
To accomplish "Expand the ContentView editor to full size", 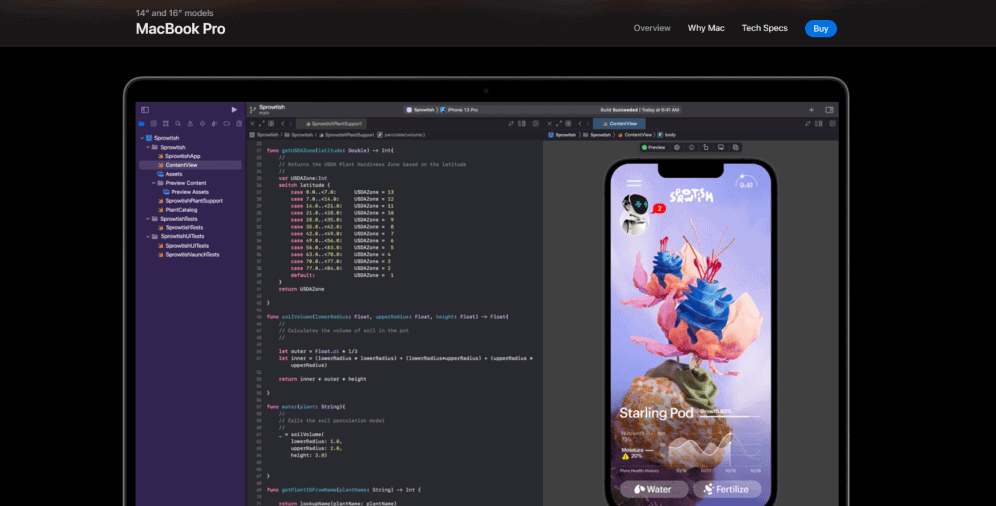I will click(x=559, y=124).
